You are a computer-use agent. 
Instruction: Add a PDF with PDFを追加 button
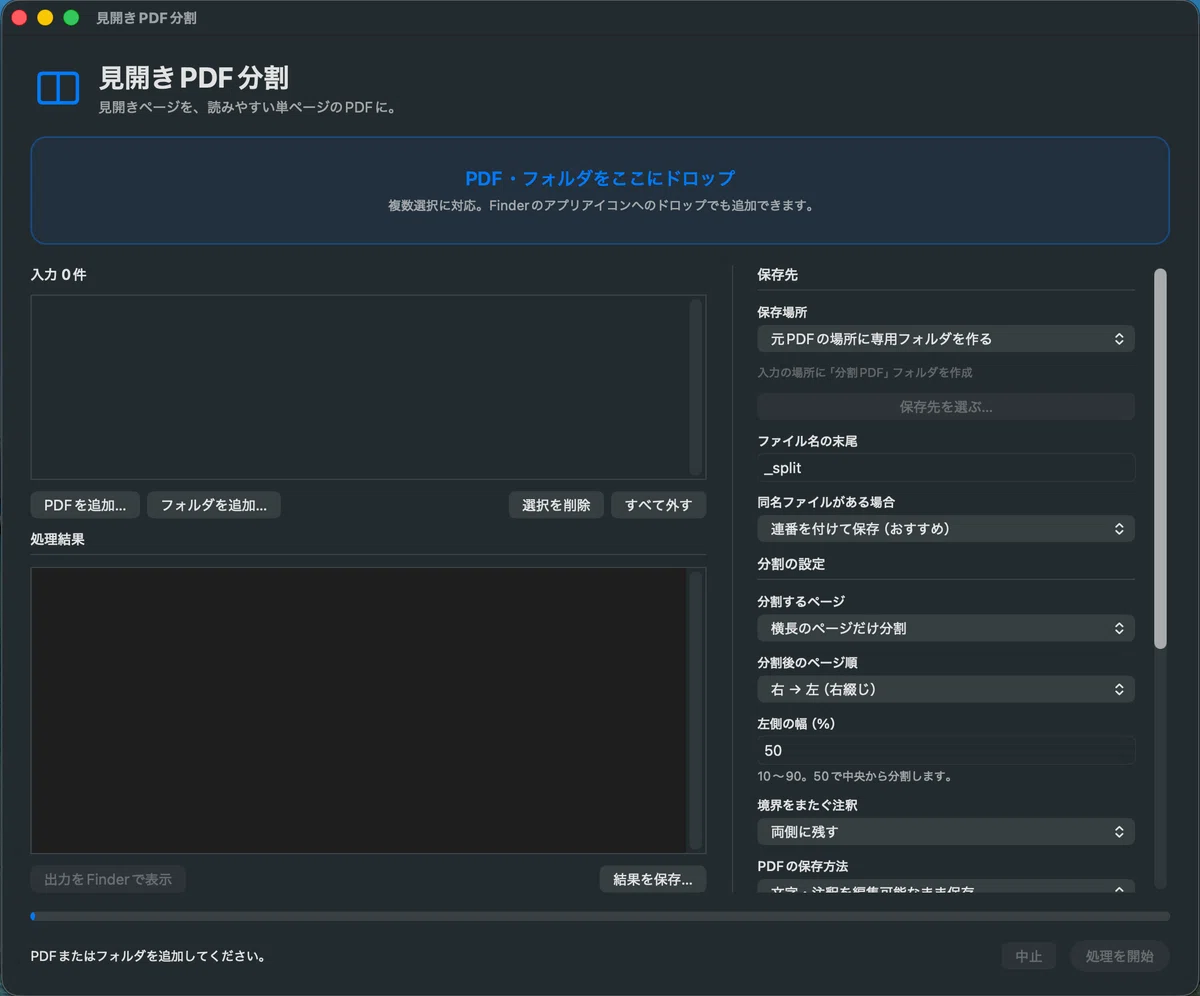[x=85, y=505]
